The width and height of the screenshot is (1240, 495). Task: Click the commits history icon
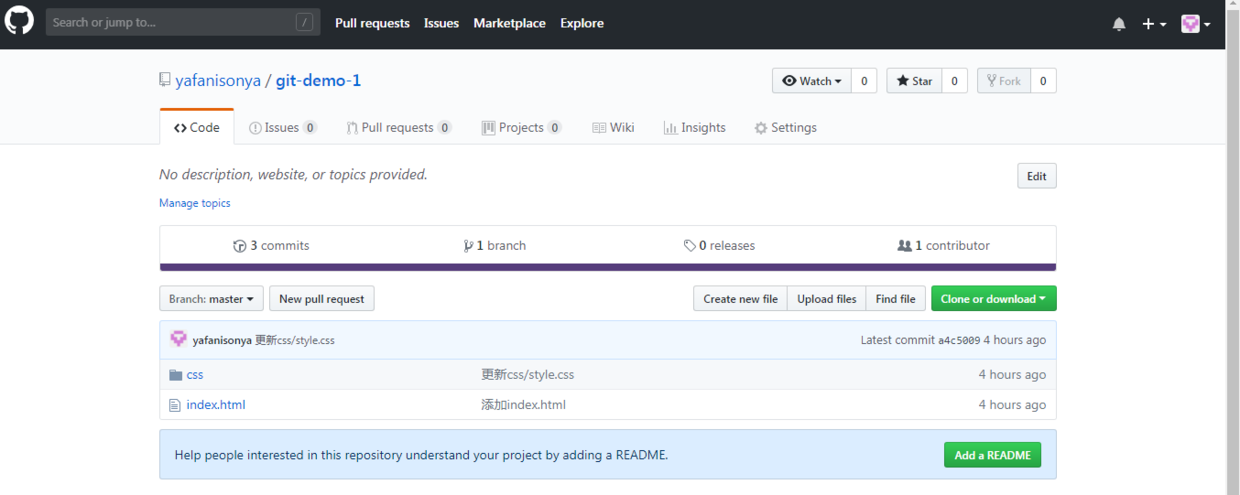pos(240,246)
